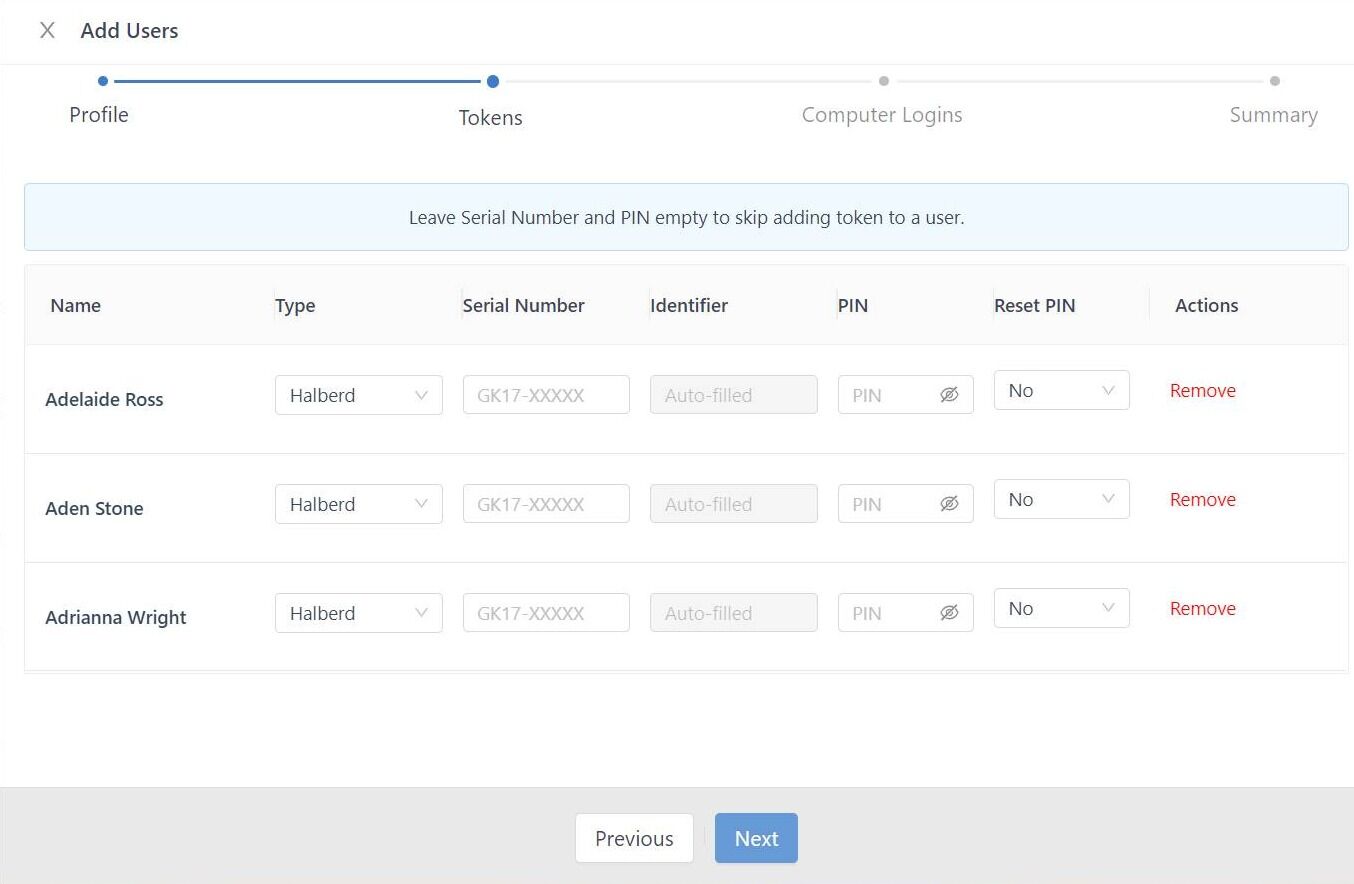Open Reset PIN dropdown for Aden Stone
This screenshot has width=1354, height=884.
[x=1062, y=499]
